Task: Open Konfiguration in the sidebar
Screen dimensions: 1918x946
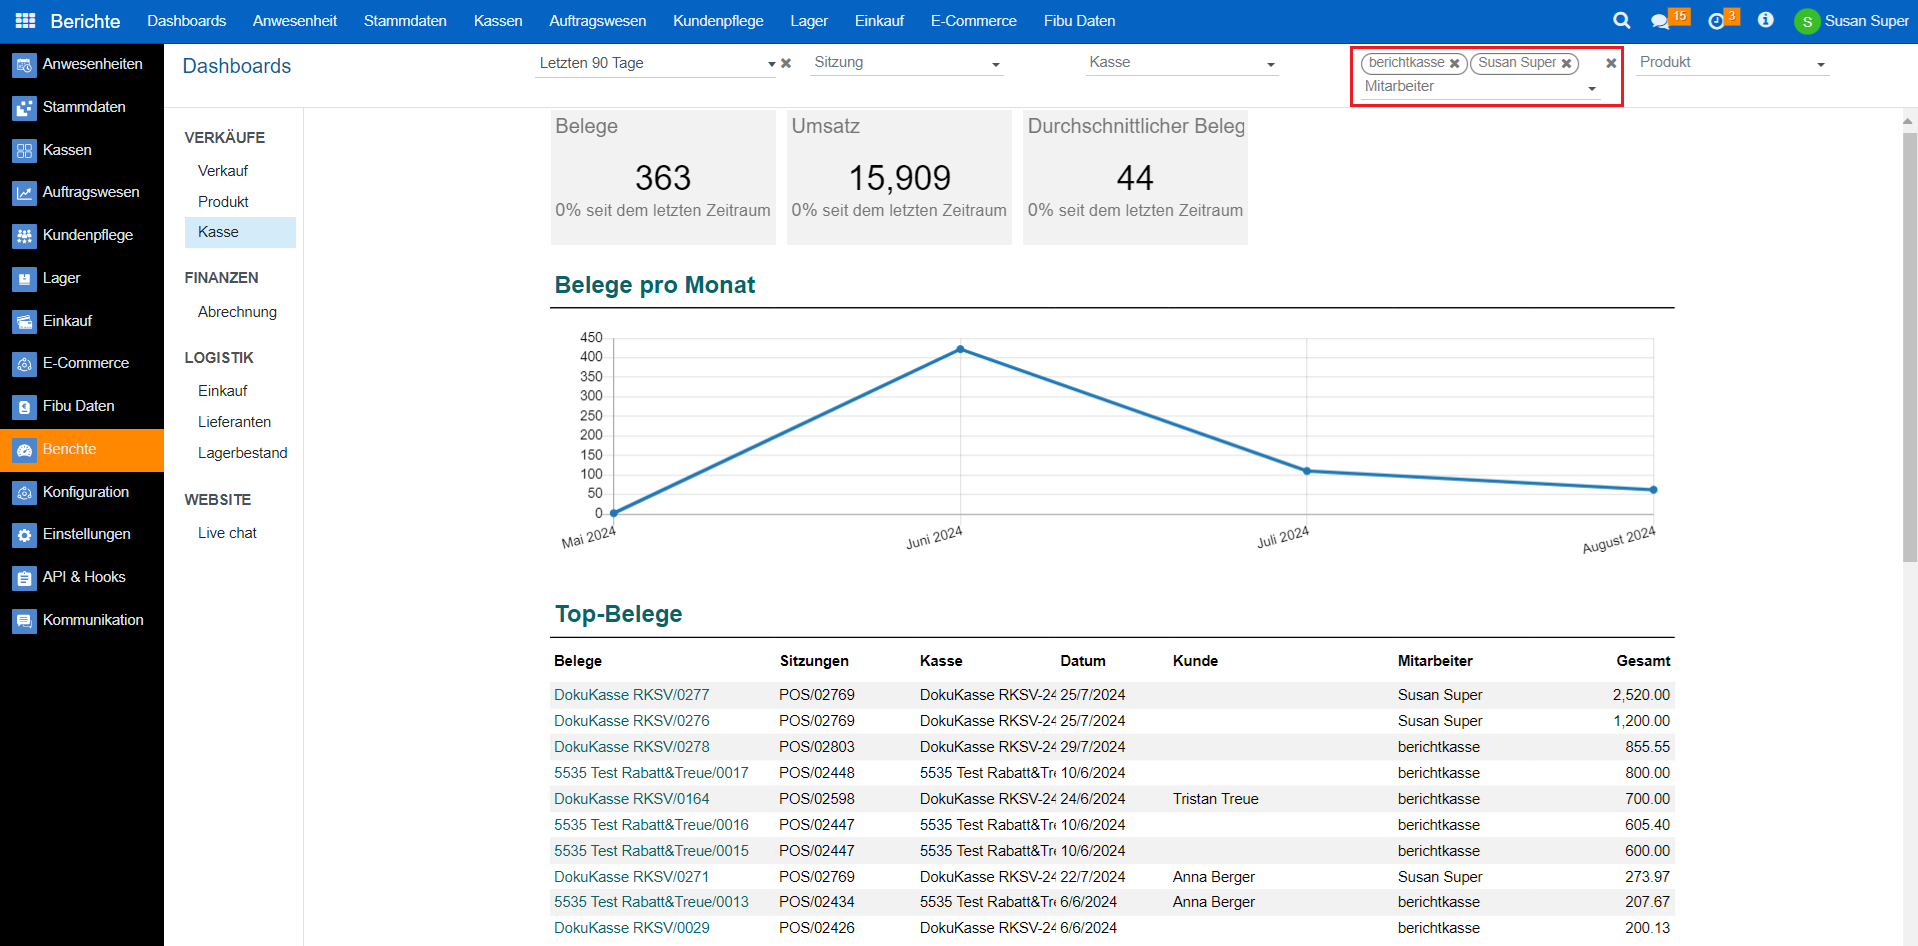Action: tap(85, 492)
